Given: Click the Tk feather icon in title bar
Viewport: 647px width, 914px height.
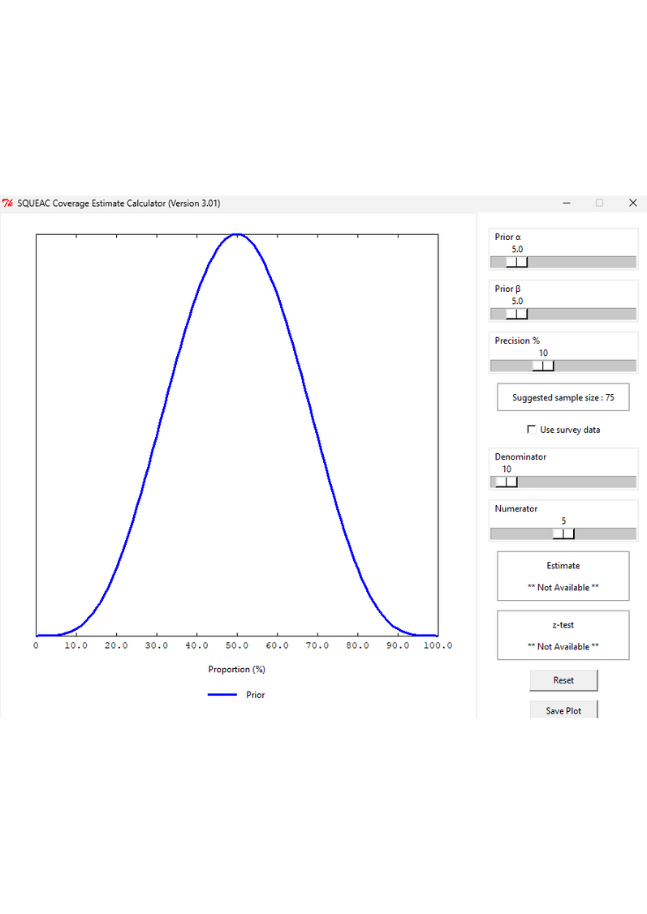Looking at the screenshot, I should (x=8, y=203).
